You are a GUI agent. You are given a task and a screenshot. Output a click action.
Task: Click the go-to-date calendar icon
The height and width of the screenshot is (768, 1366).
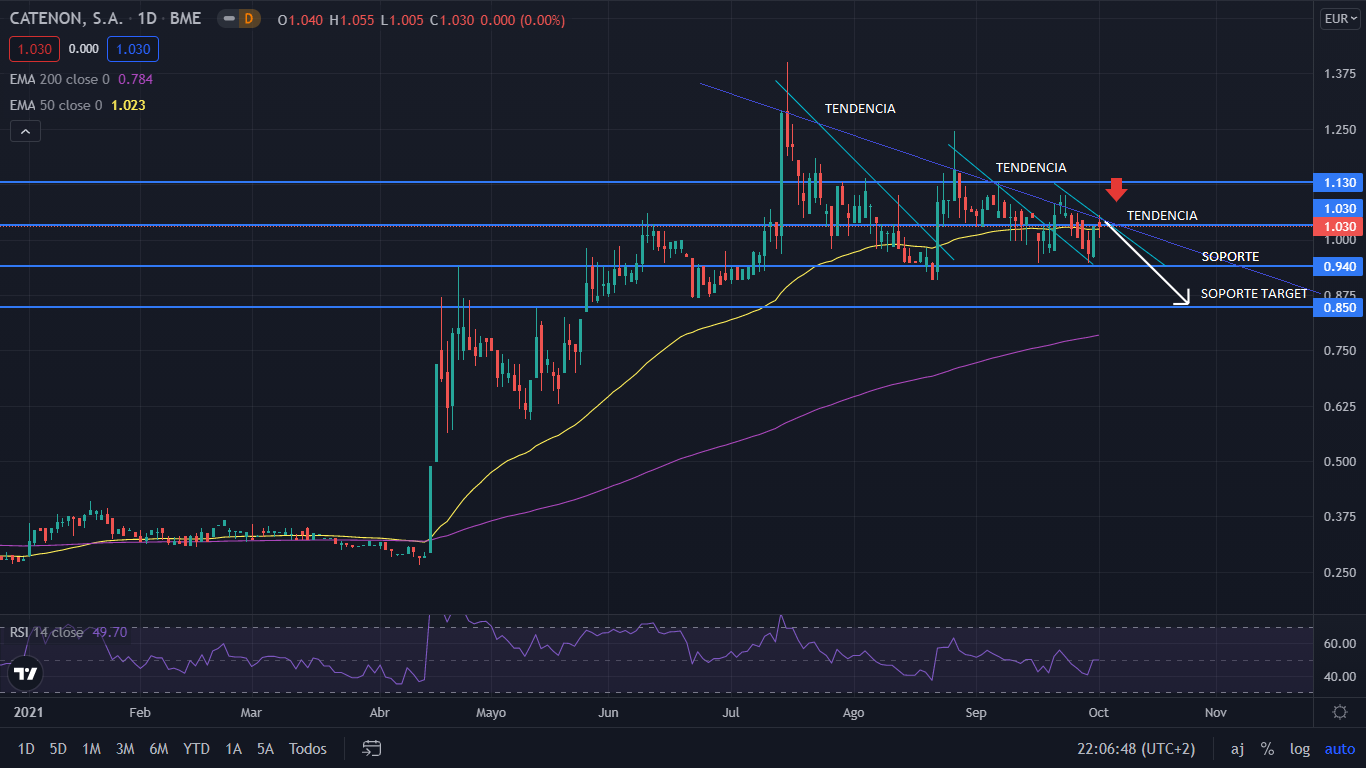coord(372,748)
